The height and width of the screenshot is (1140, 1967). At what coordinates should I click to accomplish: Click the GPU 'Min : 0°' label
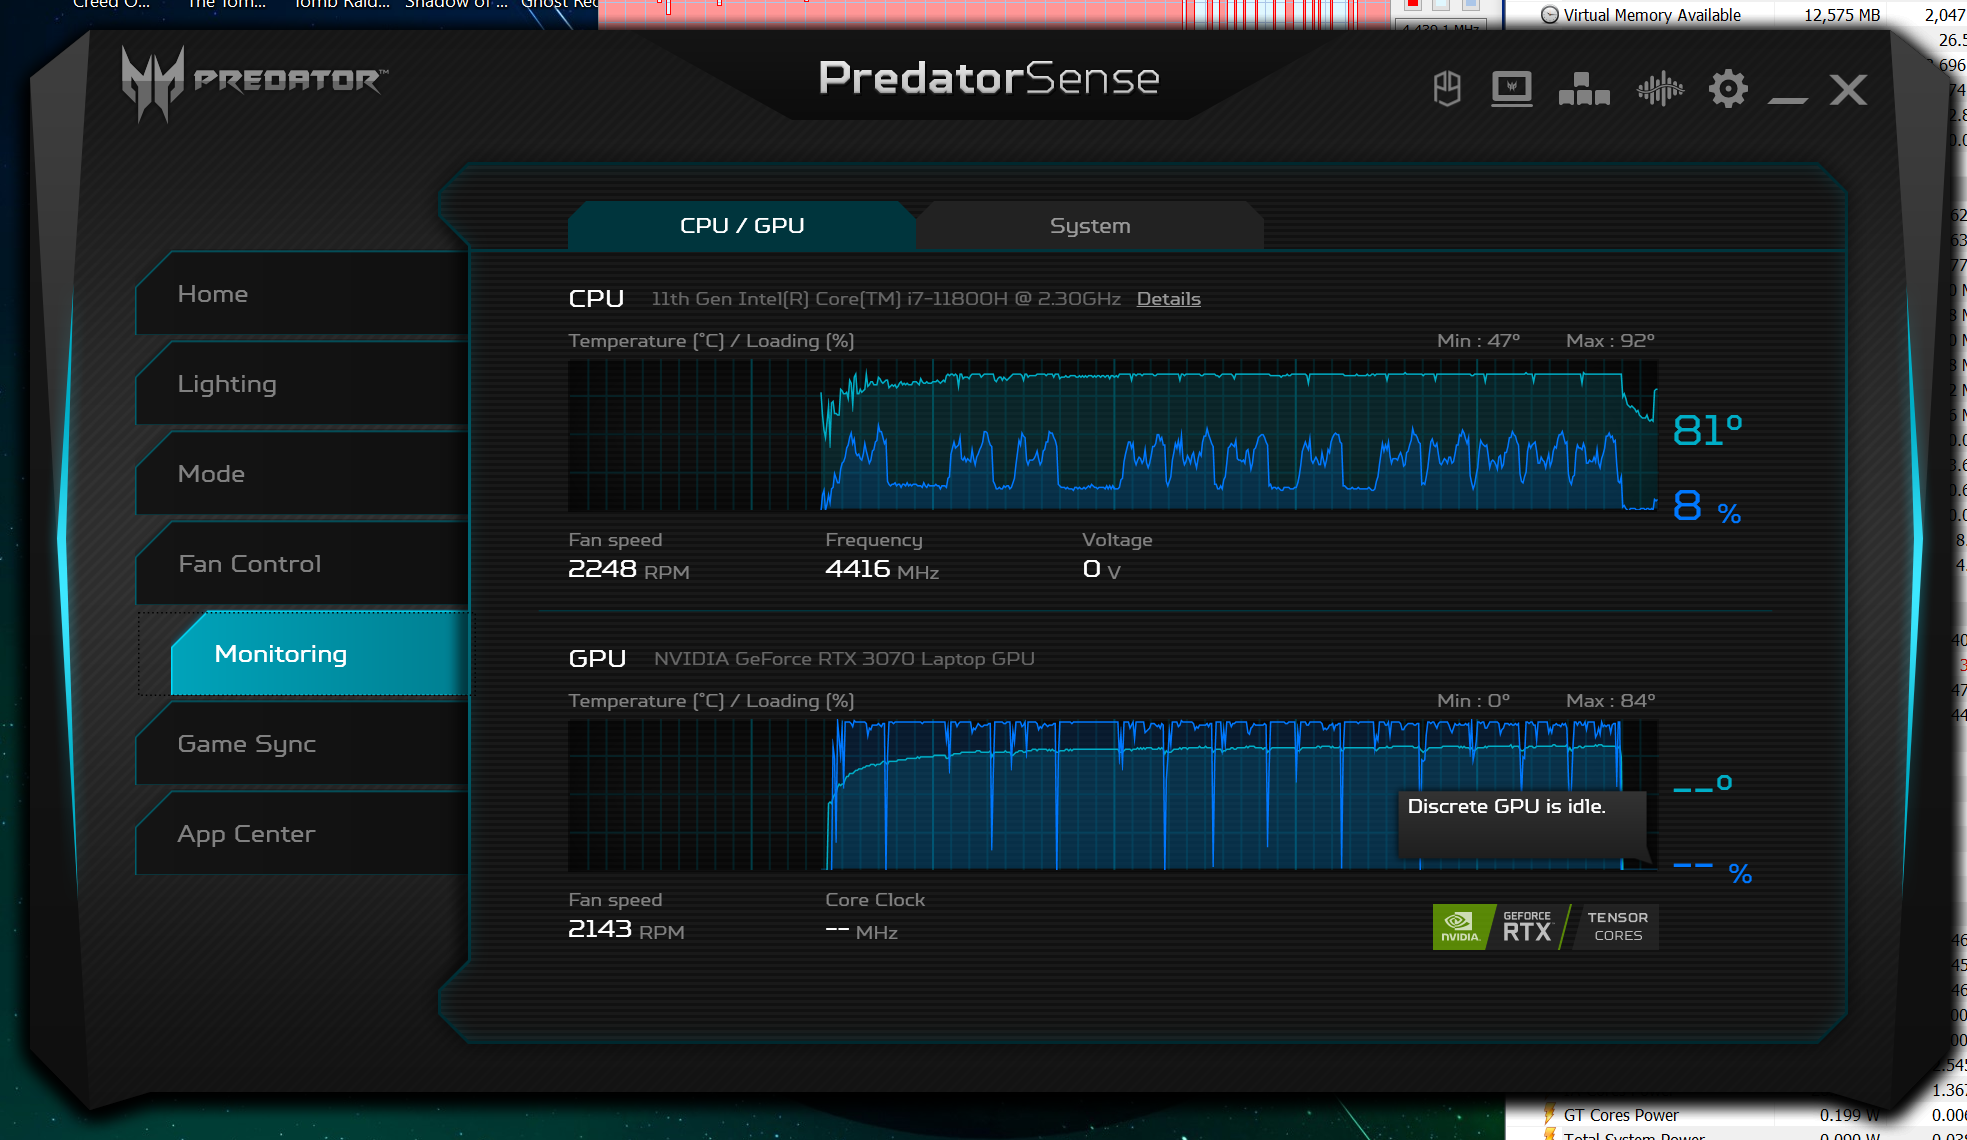(1473, 701)
